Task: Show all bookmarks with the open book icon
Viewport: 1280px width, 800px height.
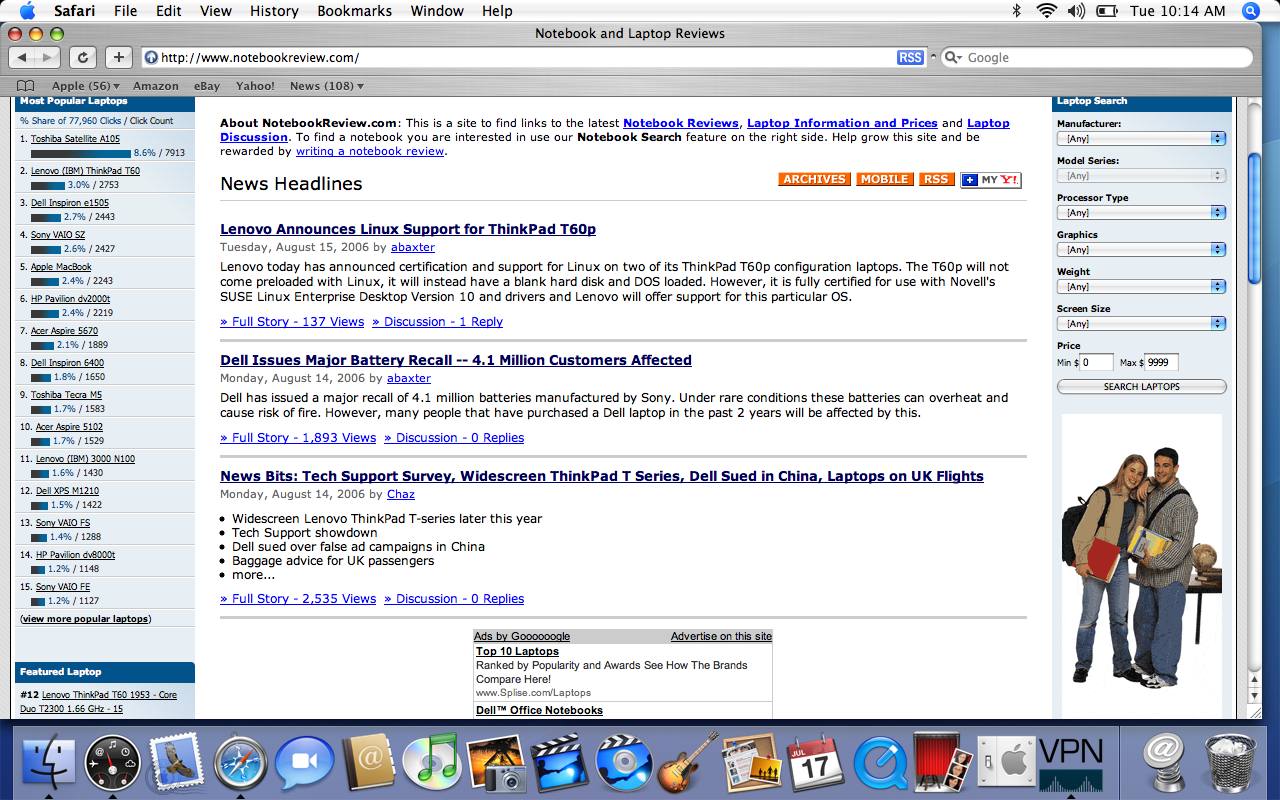Action: [x=26, y=86]
